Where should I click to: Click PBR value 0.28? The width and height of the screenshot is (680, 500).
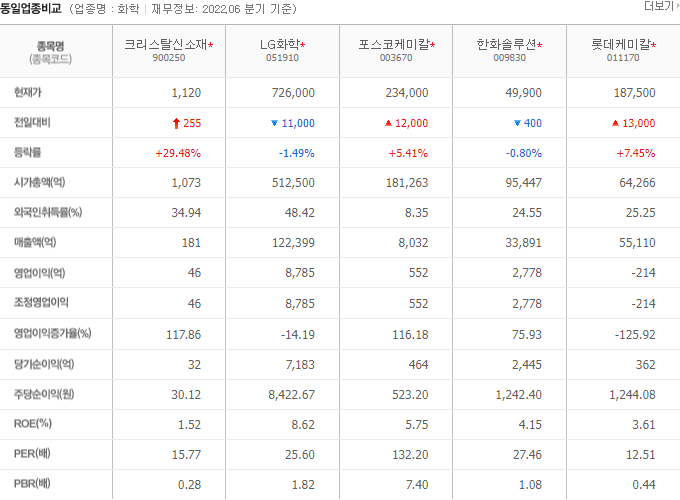click(x=190, y=485)
